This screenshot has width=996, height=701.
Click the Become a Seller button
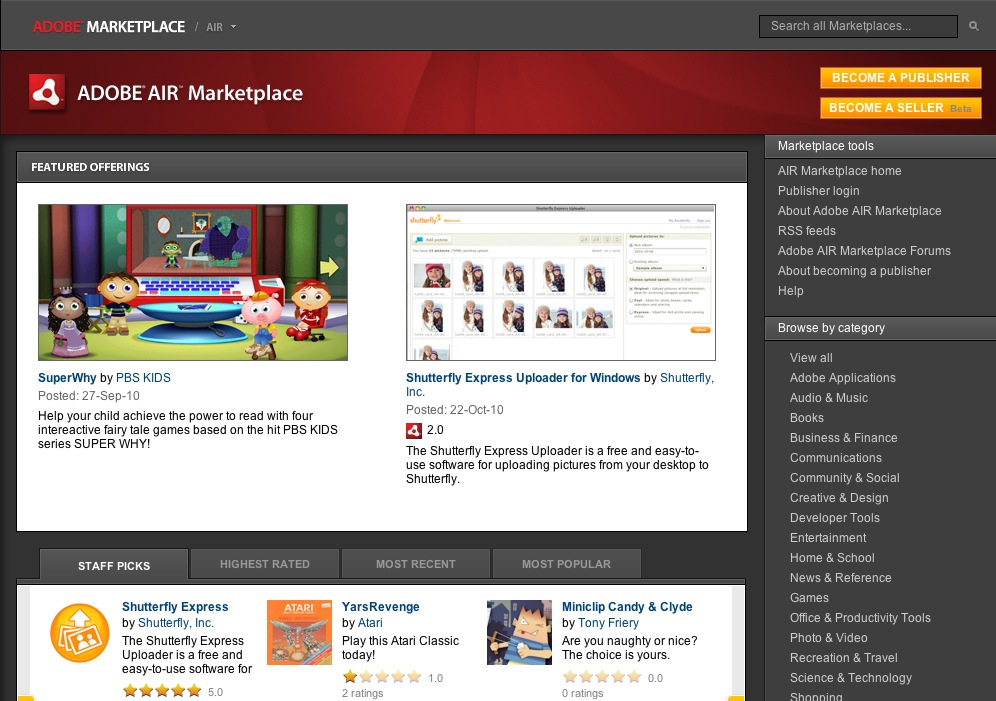pyautogui.click(x=901, y=108)
